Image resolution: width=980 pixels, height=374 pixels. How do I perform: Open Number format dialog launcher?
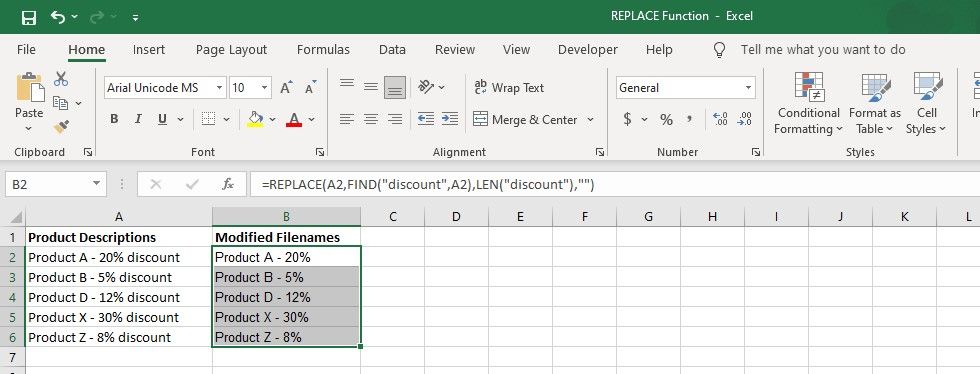[x=756, y=152]
